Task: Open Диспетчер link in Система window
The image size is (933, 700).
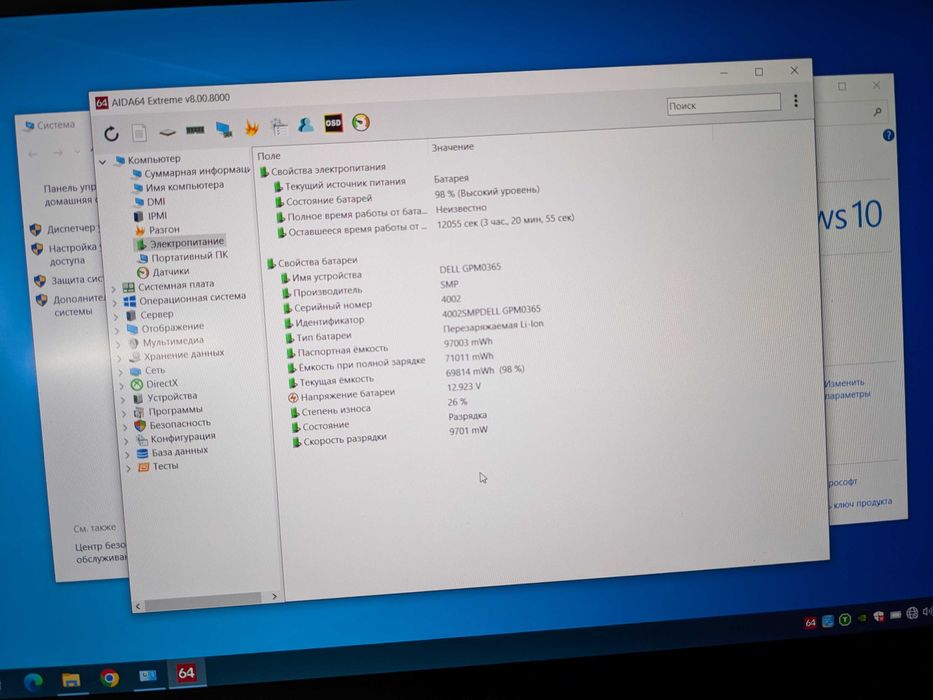Action: [71, 229]
